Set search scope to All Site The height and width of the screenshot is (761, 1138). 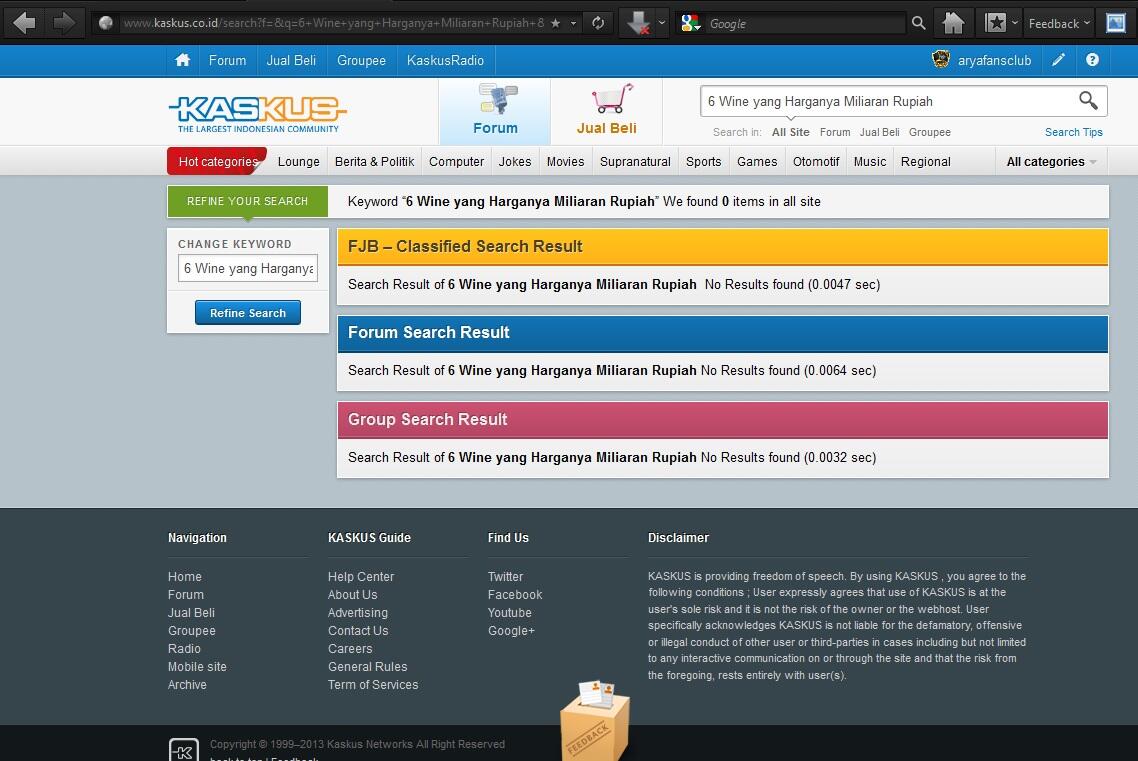click(x=790, y=132)
